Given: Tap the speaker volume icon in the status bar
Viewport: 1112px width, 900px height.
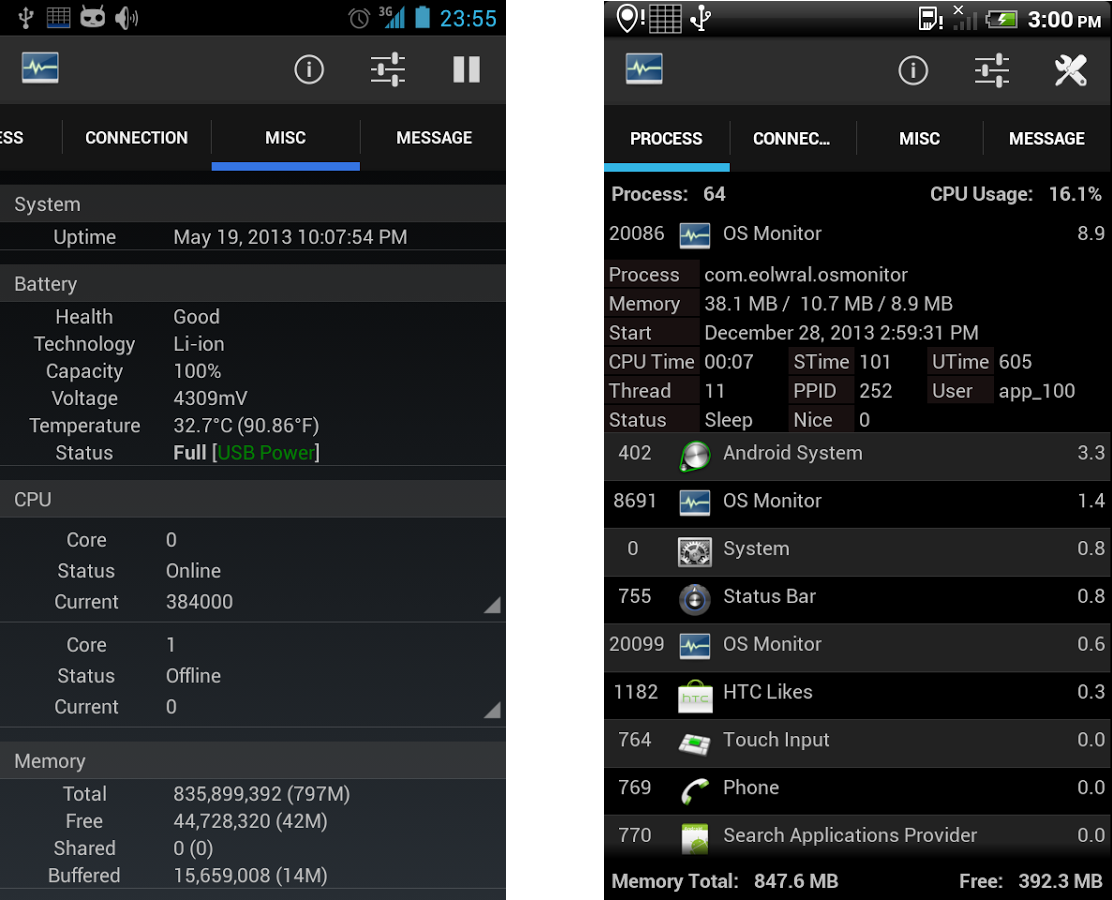Looking at the screenshot, I should pyautogui.click(x=126, y=18).
